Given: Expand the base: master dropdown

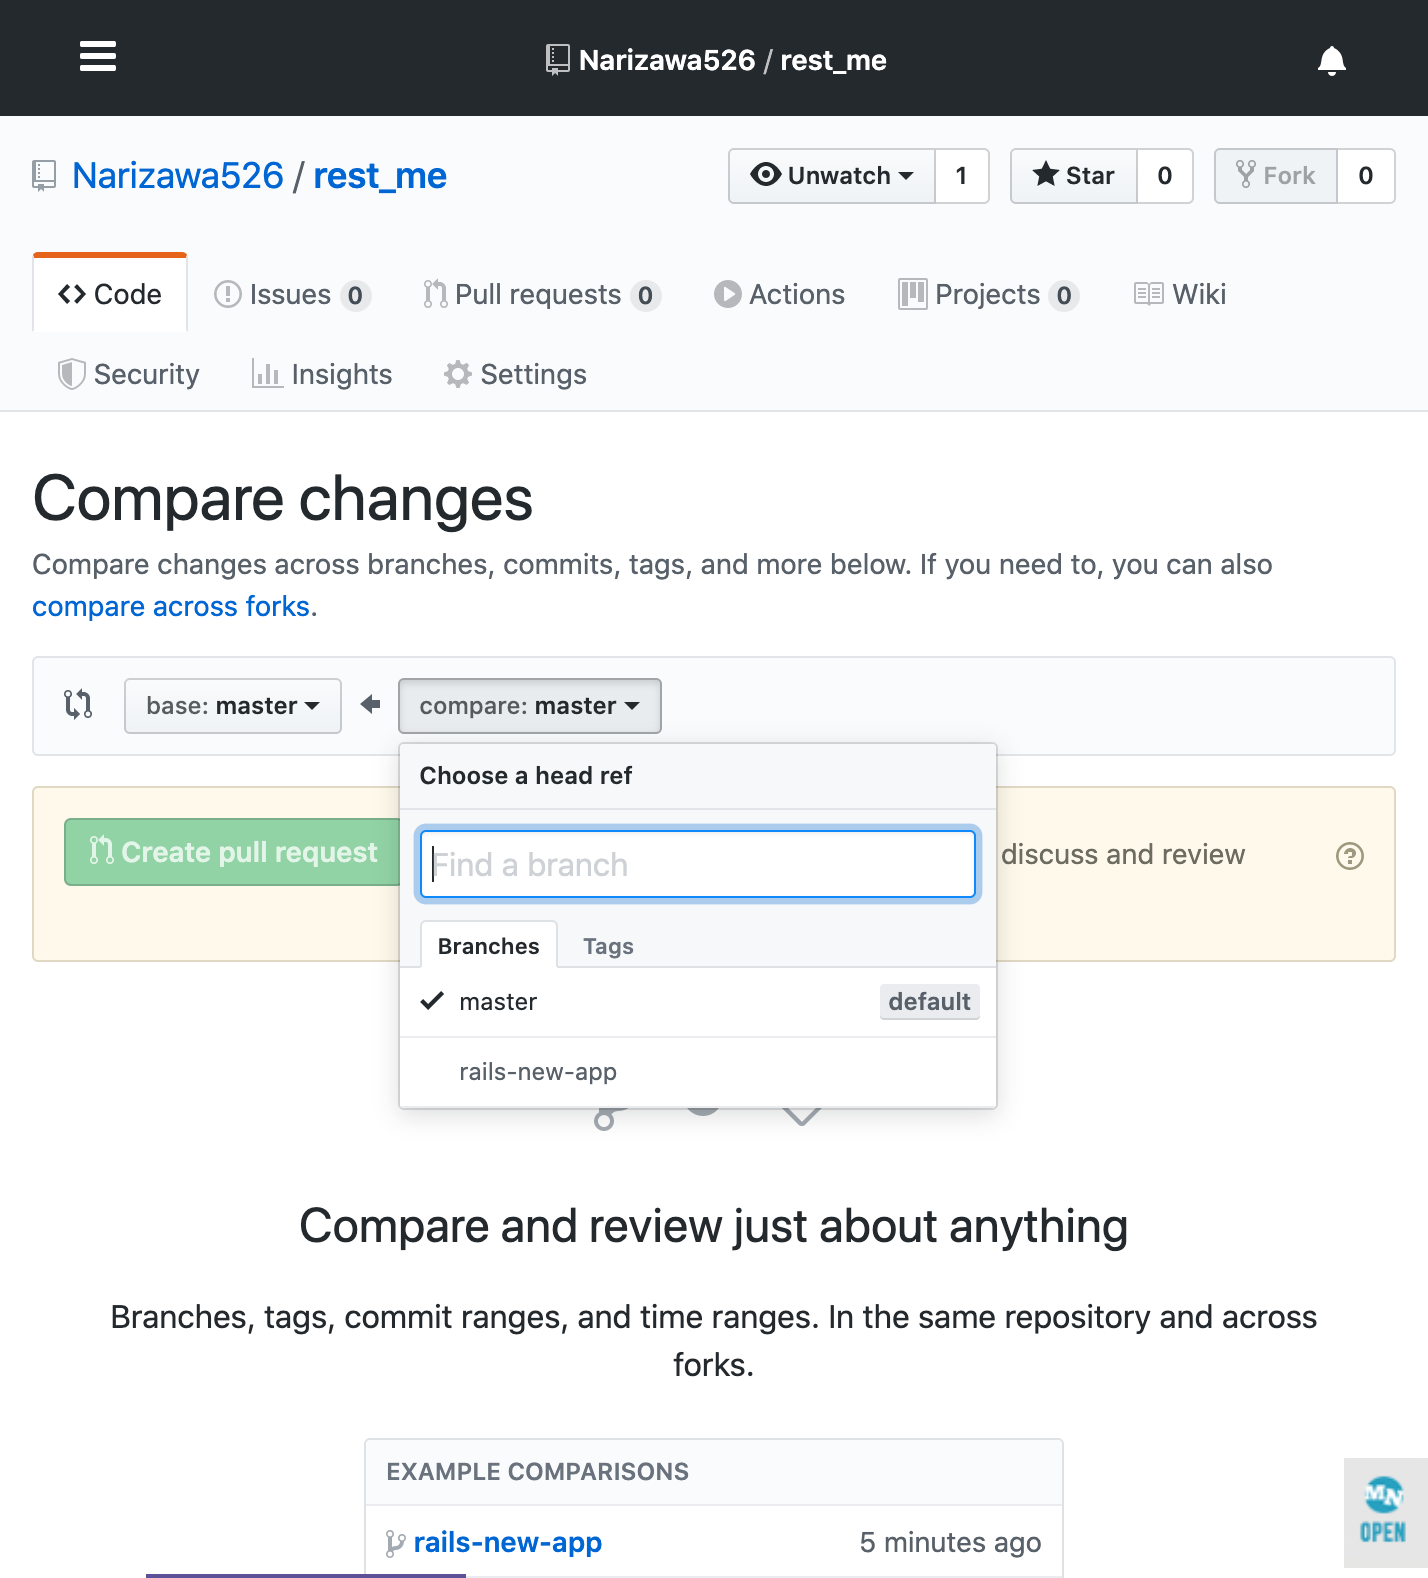Looking at the screenshot, I should 233,706.
